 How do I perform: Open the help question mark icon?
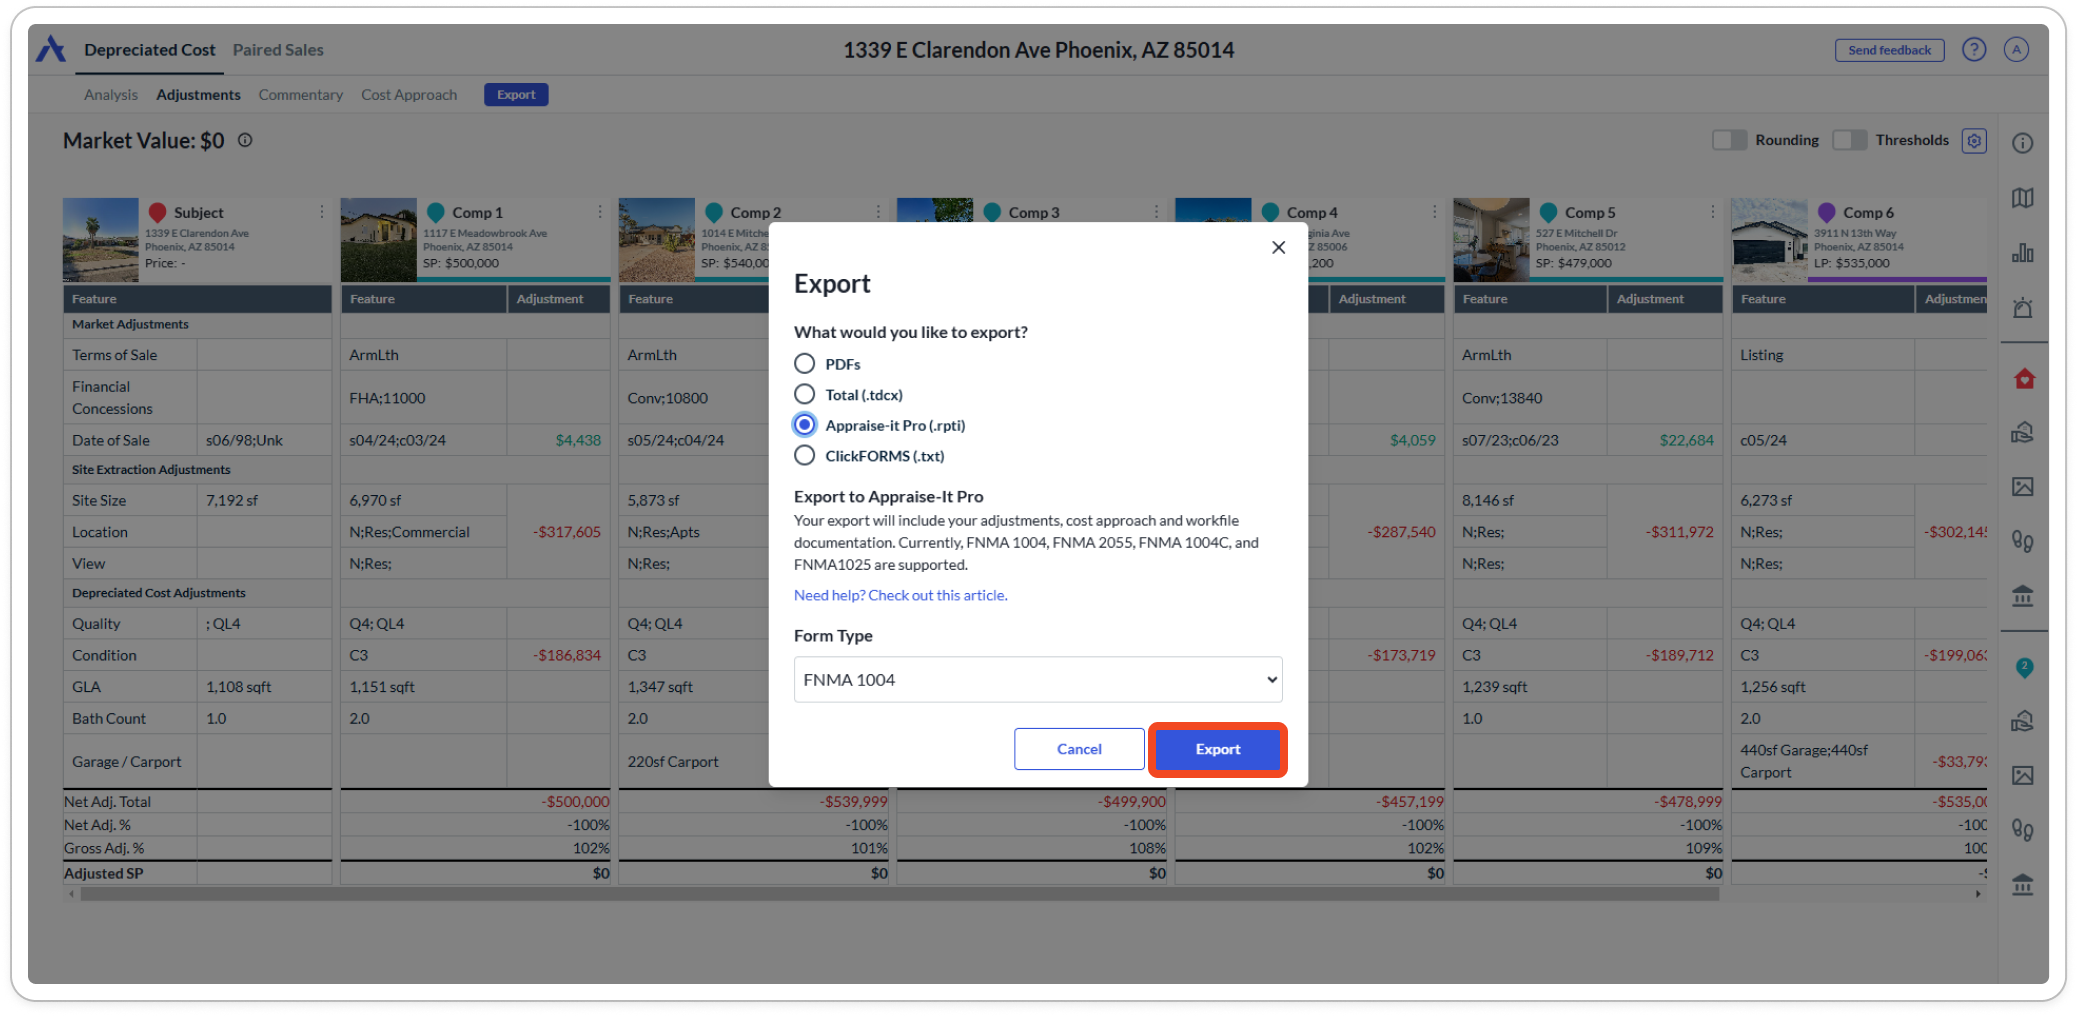pyautogui.click(x=1973, y=50)
